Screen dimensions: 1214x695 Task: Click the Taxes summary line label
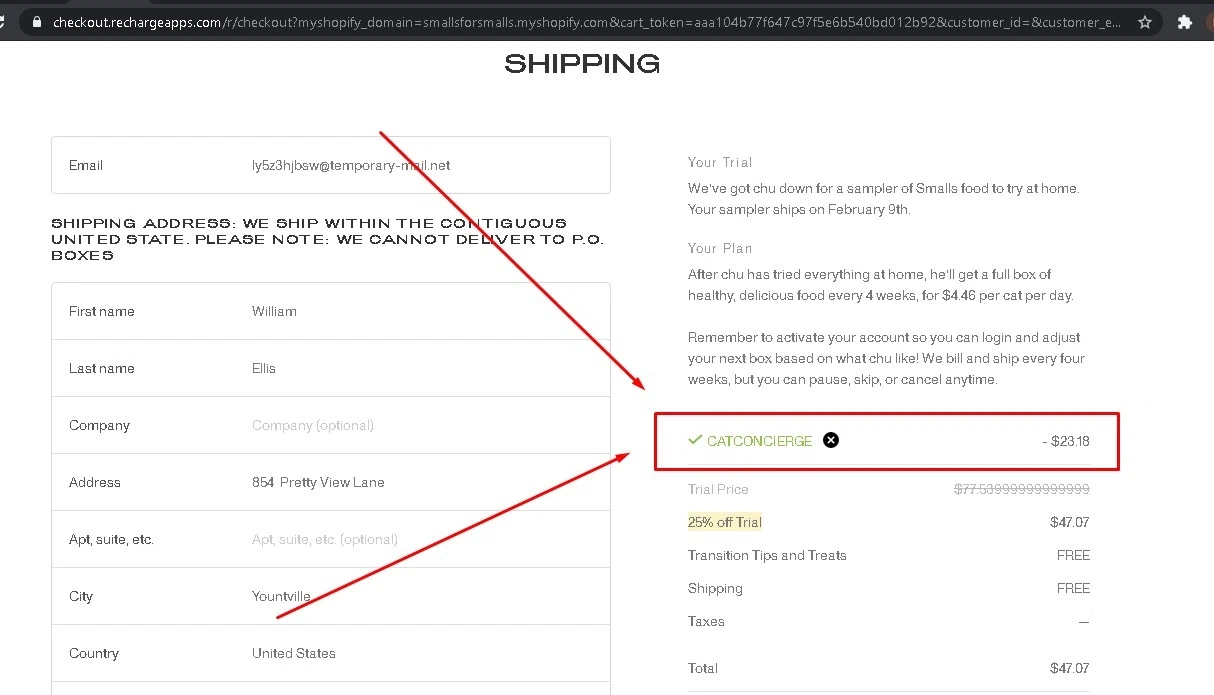tap(706, 621)
